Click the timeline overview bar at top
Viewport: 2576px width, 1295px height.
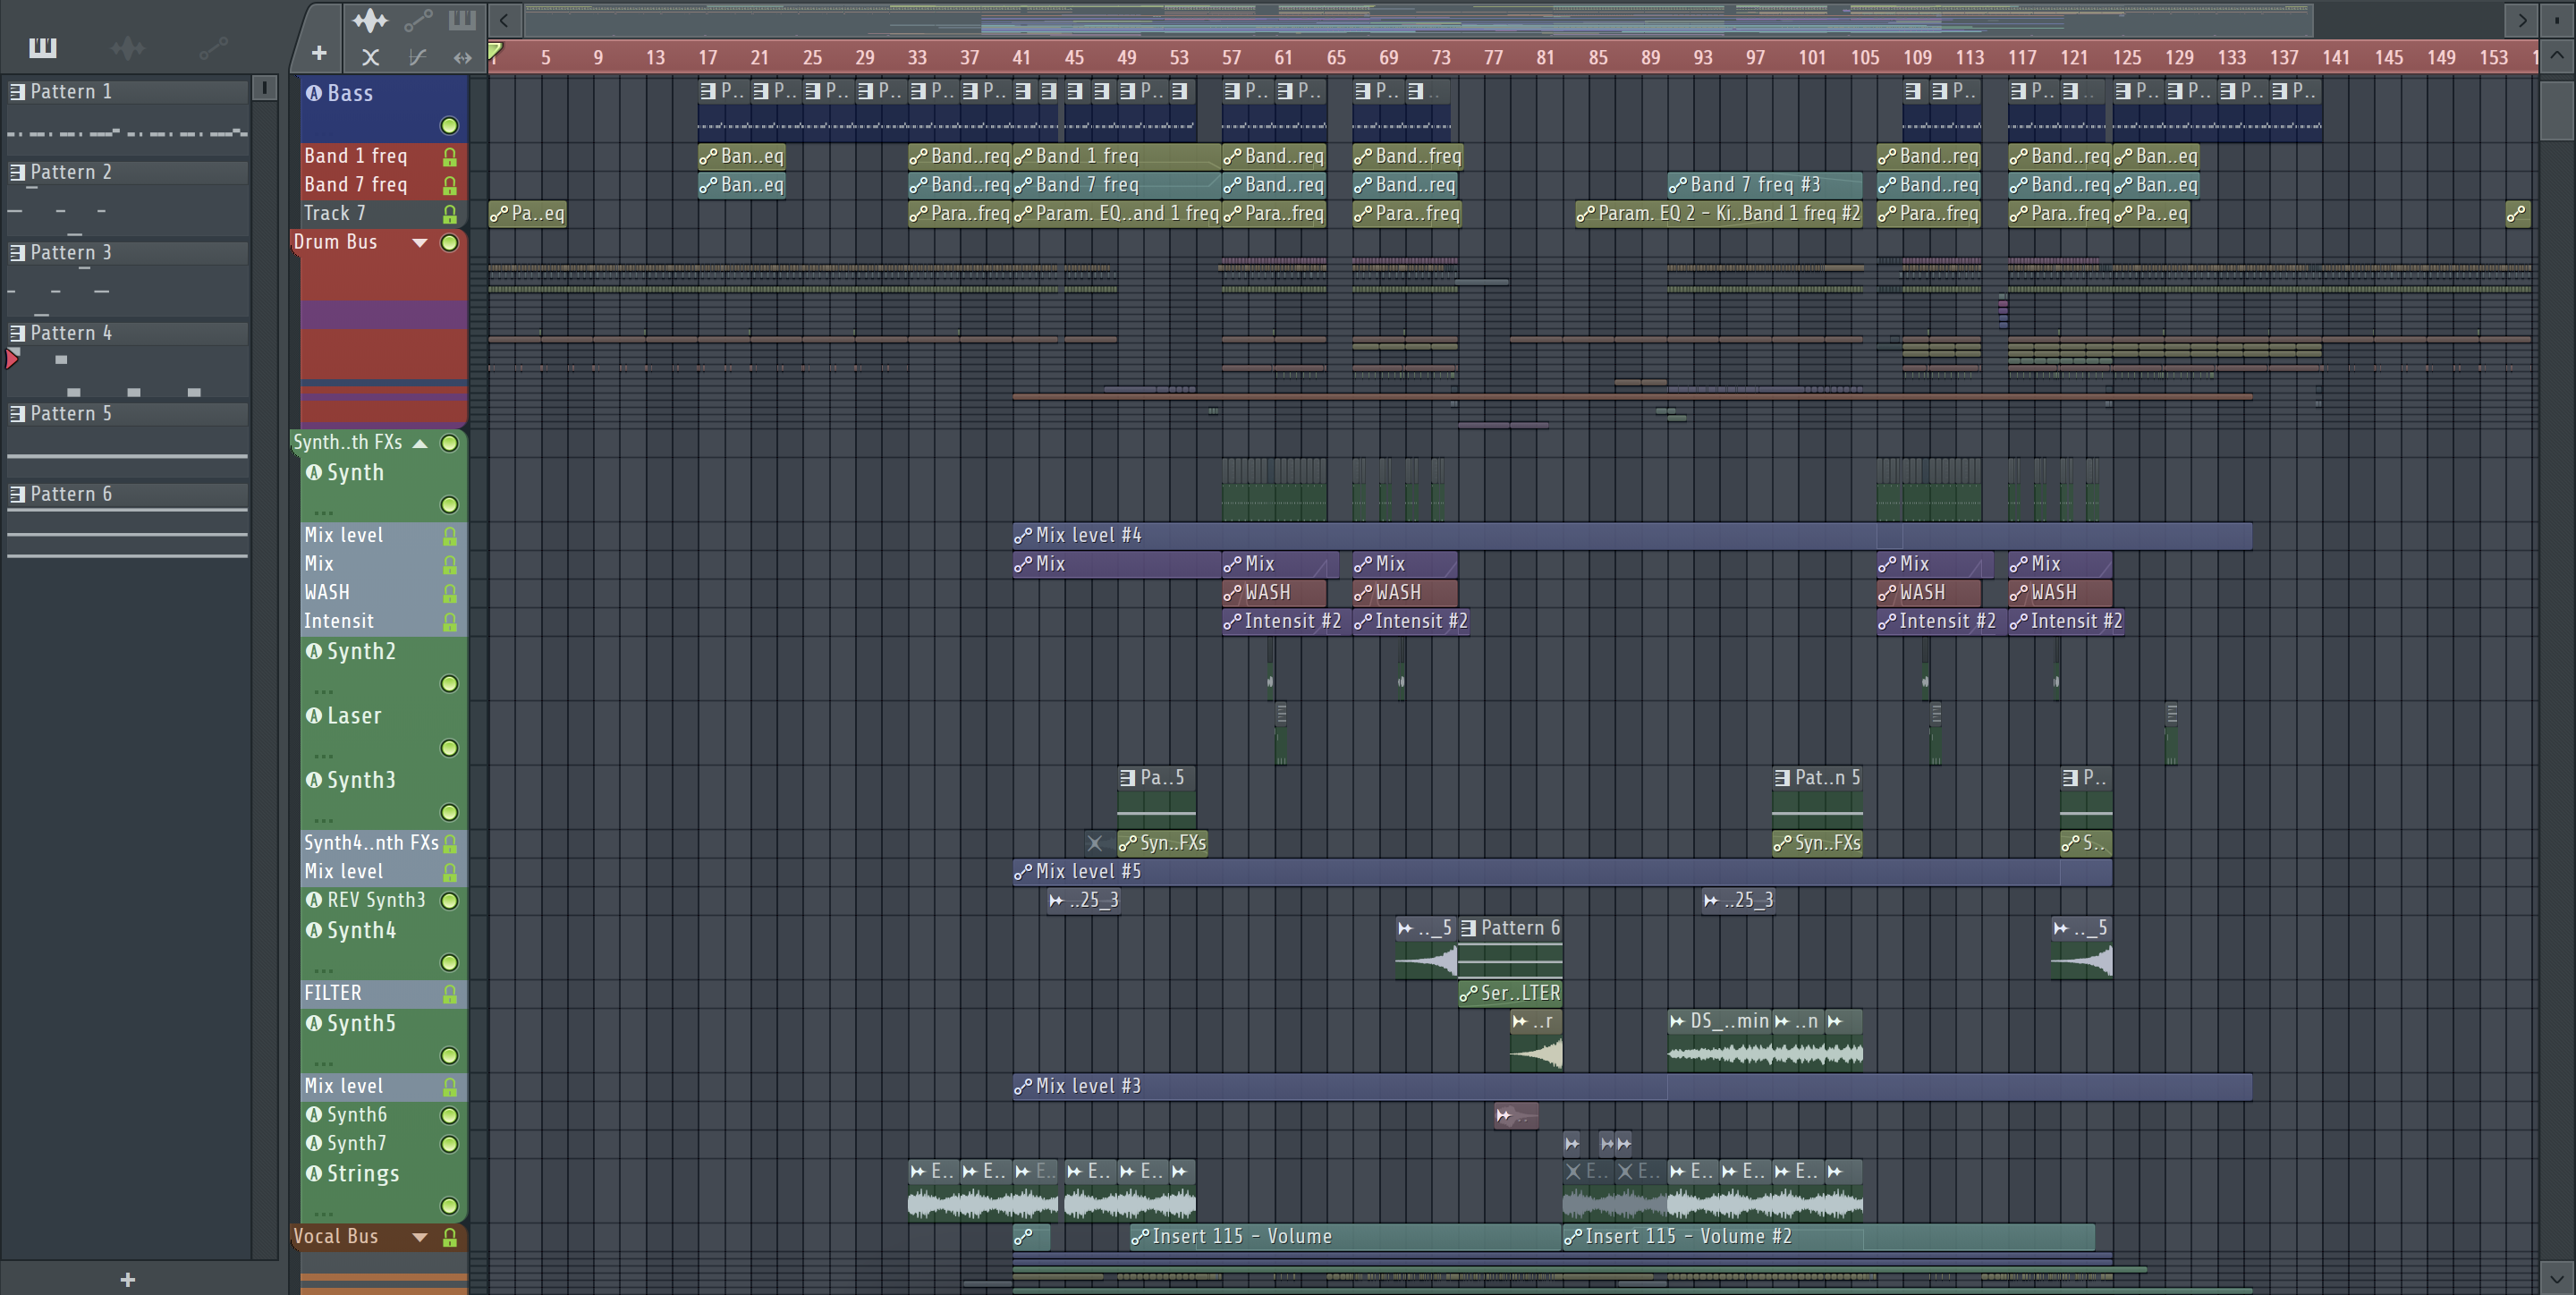point(1418,20)
